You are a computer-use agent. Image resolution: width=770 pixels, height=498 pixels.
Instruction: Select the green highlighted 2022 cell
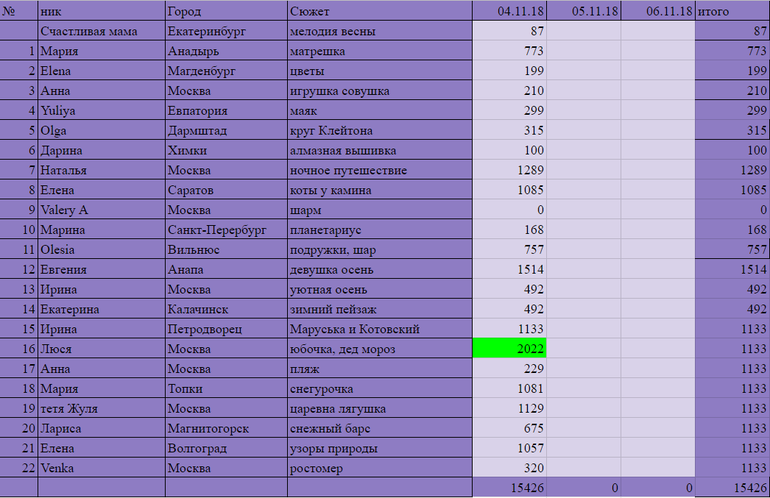(x=509, y=348)
